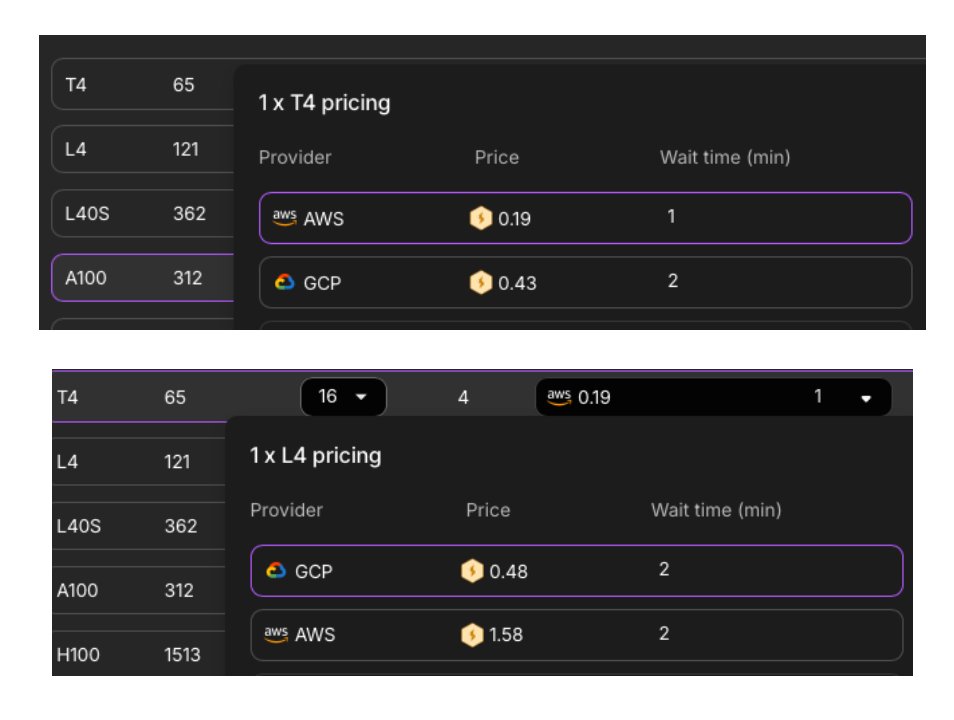Screen dimensions: 954x720
Task: Click the coin icon beside price 0.48
Action: coord(472,571)
